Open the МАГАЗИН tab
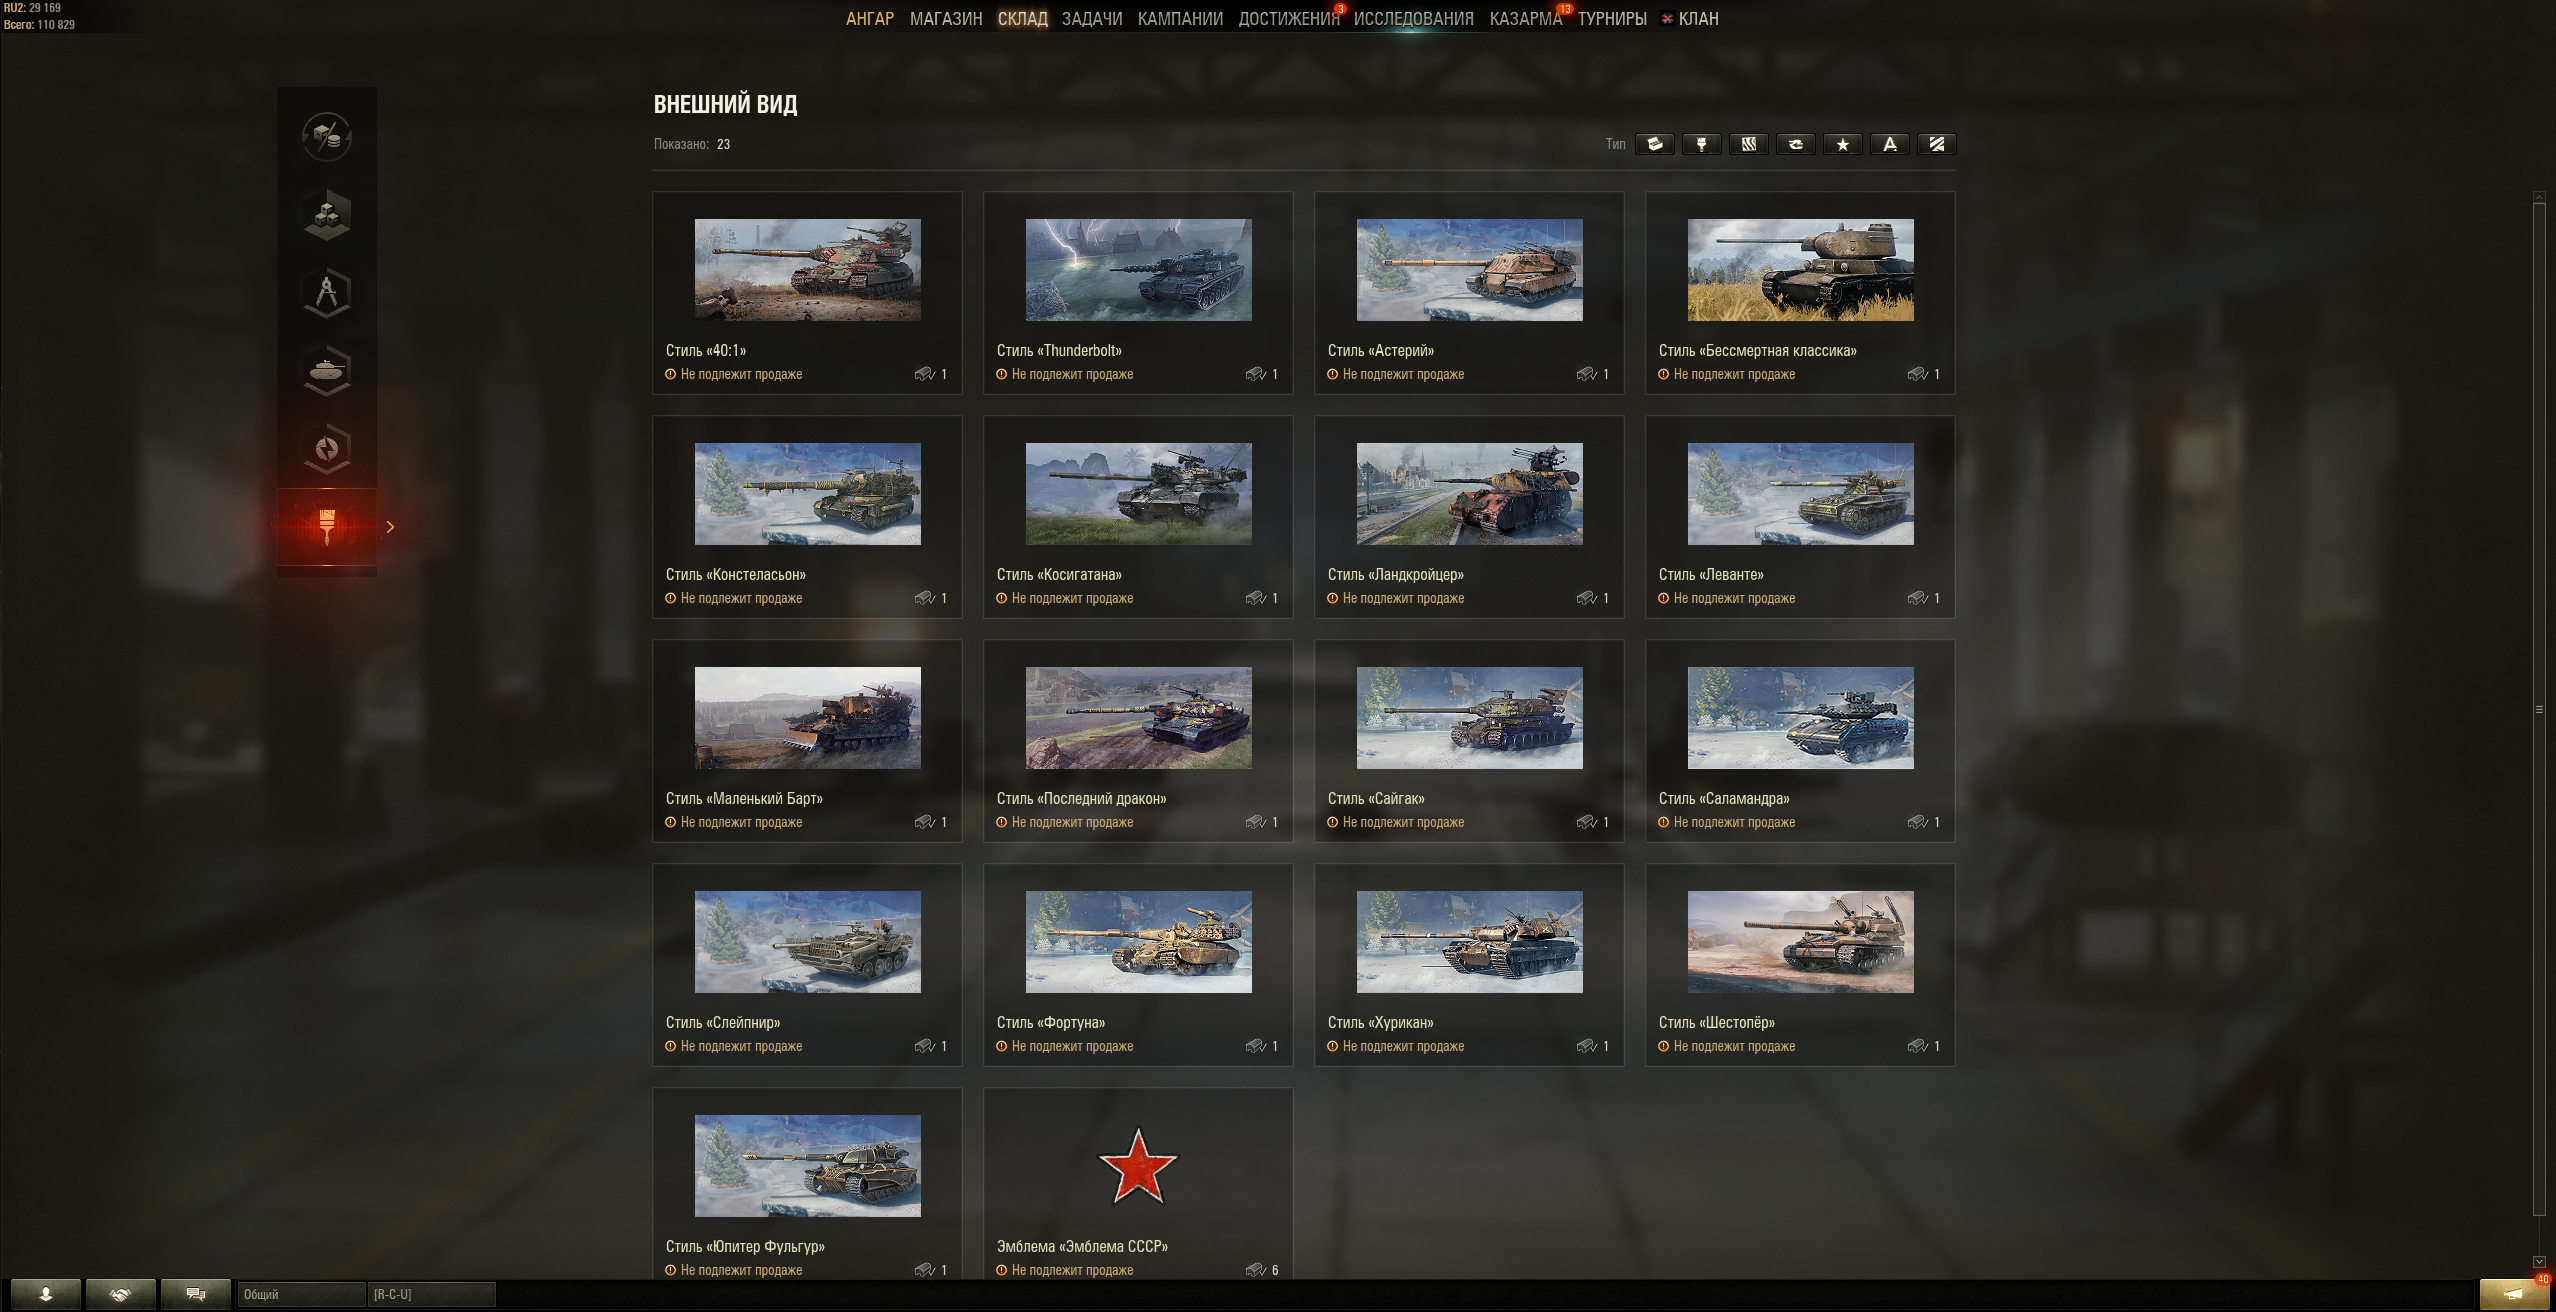 click(x=946, y=19)
